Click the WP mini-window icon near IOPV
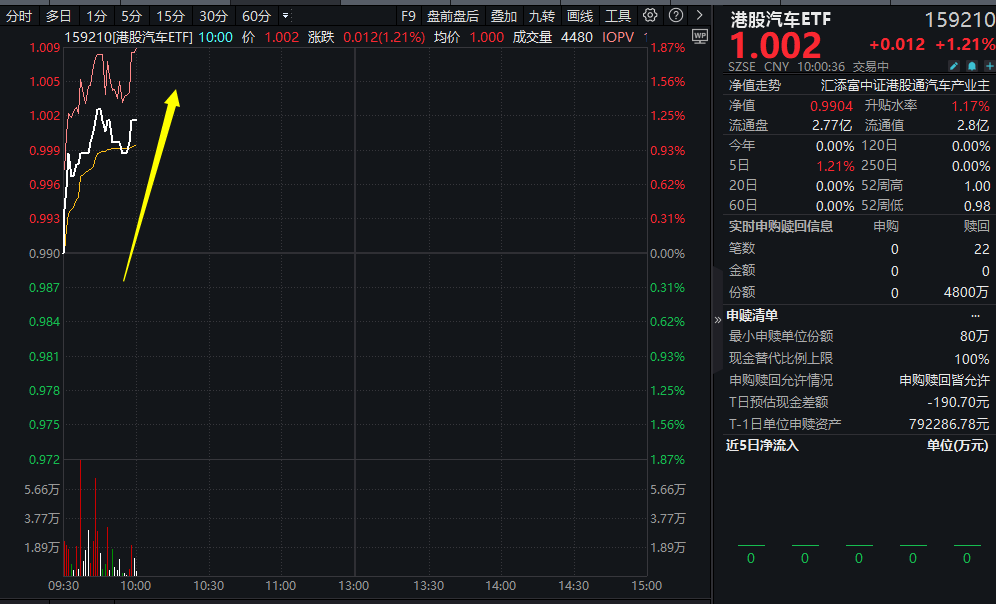This screenshot has width=996, height=604. [700, 36]
